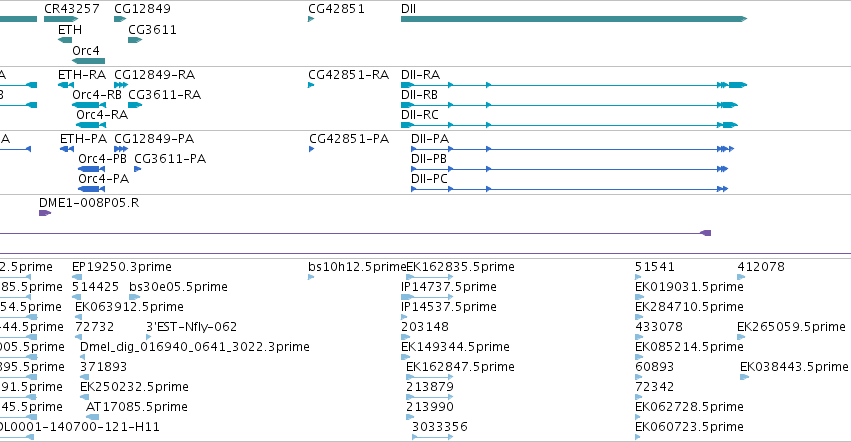Select the IP14737.5prime EST feature
The height and width of the screenshot is (442, 851).
point(427,297)
